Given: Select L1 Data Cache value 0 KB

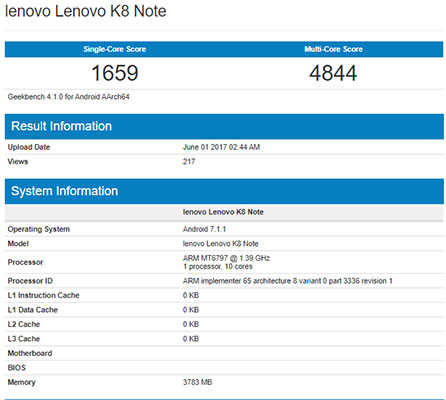Looking at the screenshot, I should coord(191,310).
